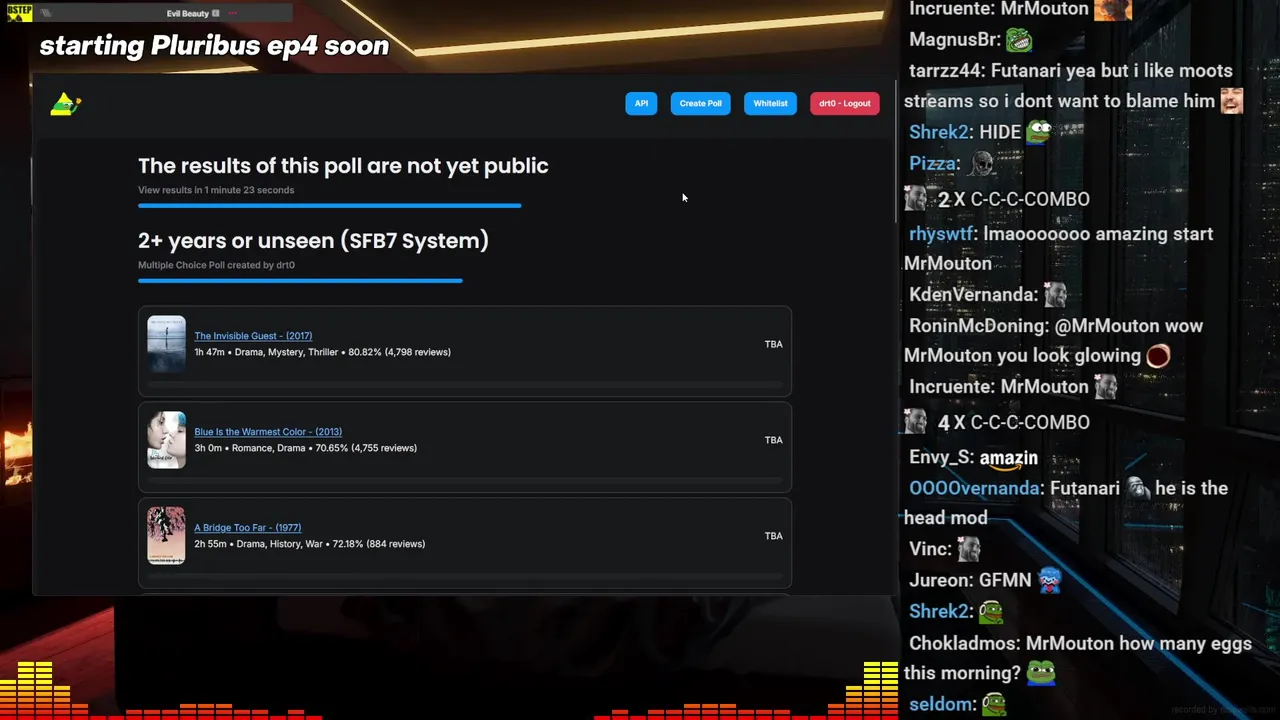Click the poll site logo icon

pos(65,103)
